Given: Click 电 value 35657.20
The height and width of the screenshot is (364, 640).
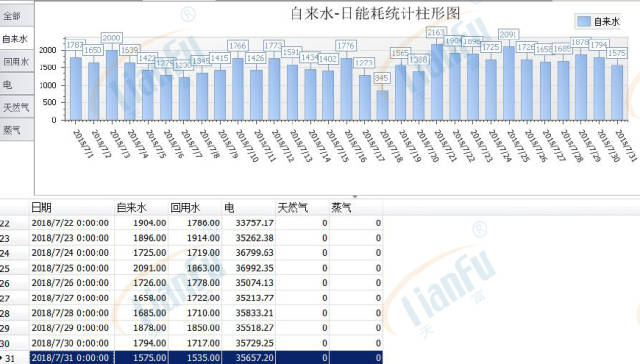Looking at the screenshot, I should tap(249, 358).
